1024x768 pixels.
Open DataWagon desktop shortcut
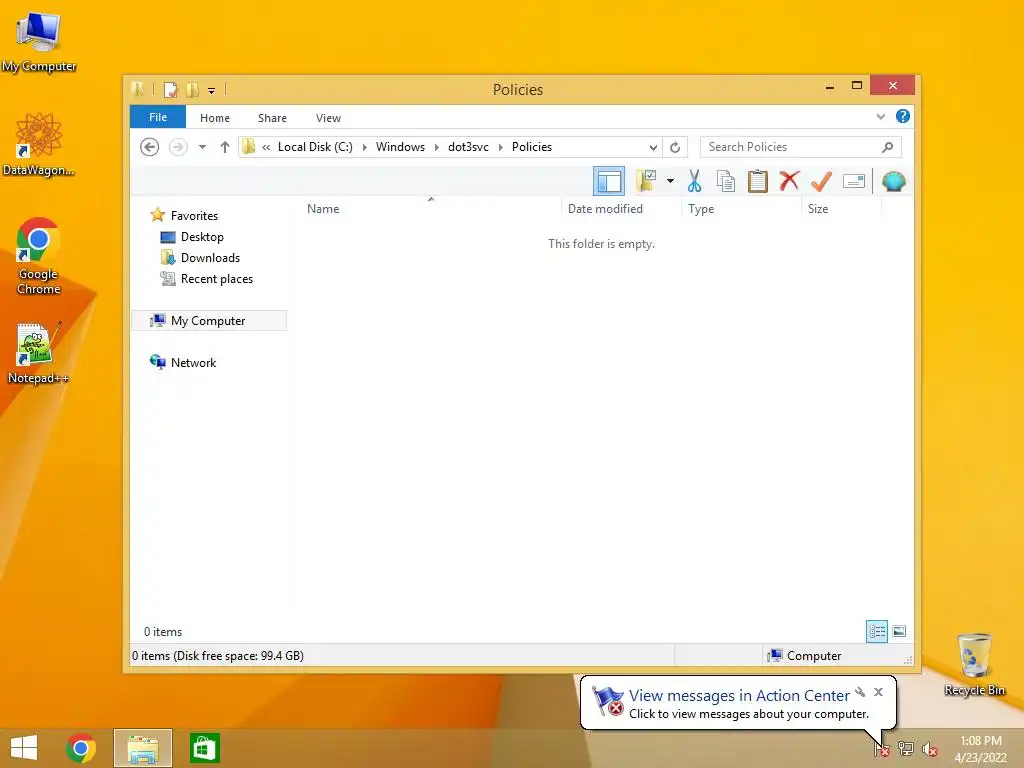coord(39,144)
